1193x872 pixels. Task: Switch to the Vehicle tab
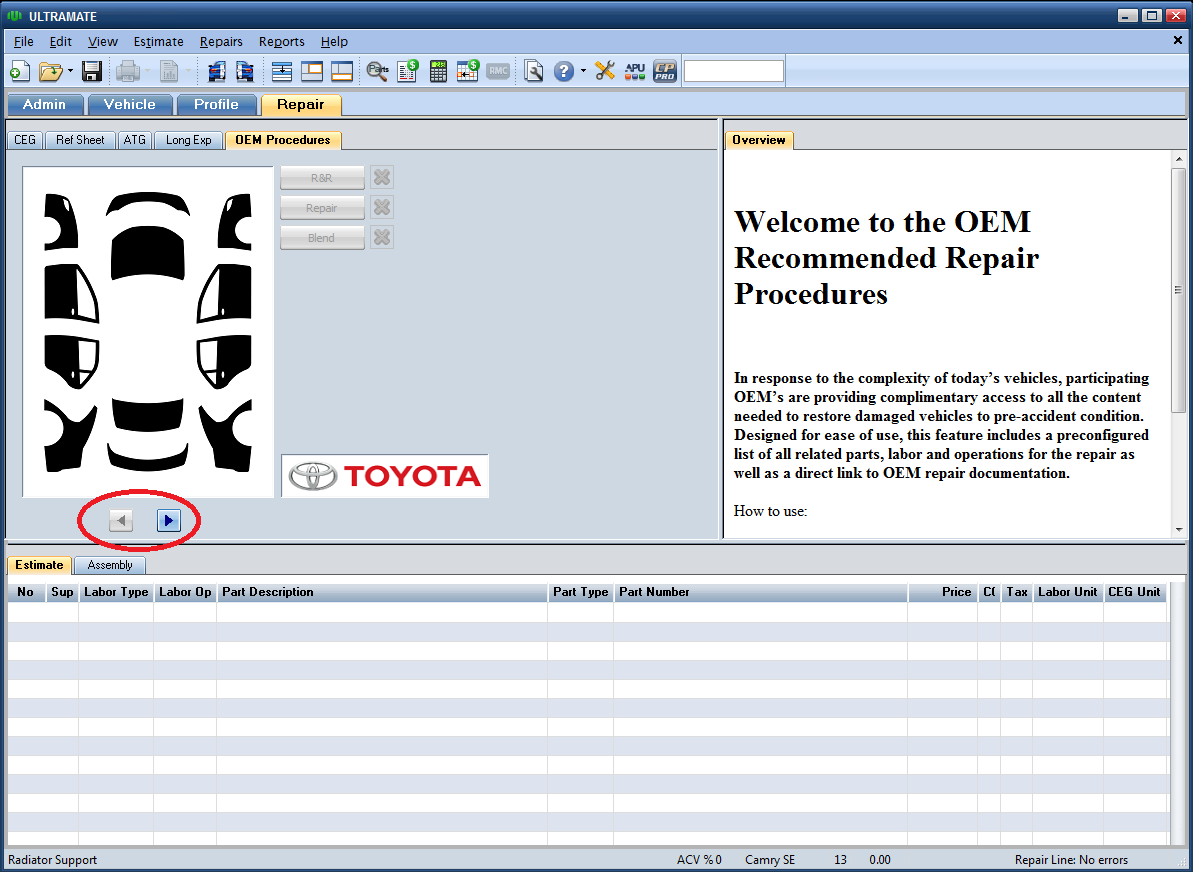point(129,104)
